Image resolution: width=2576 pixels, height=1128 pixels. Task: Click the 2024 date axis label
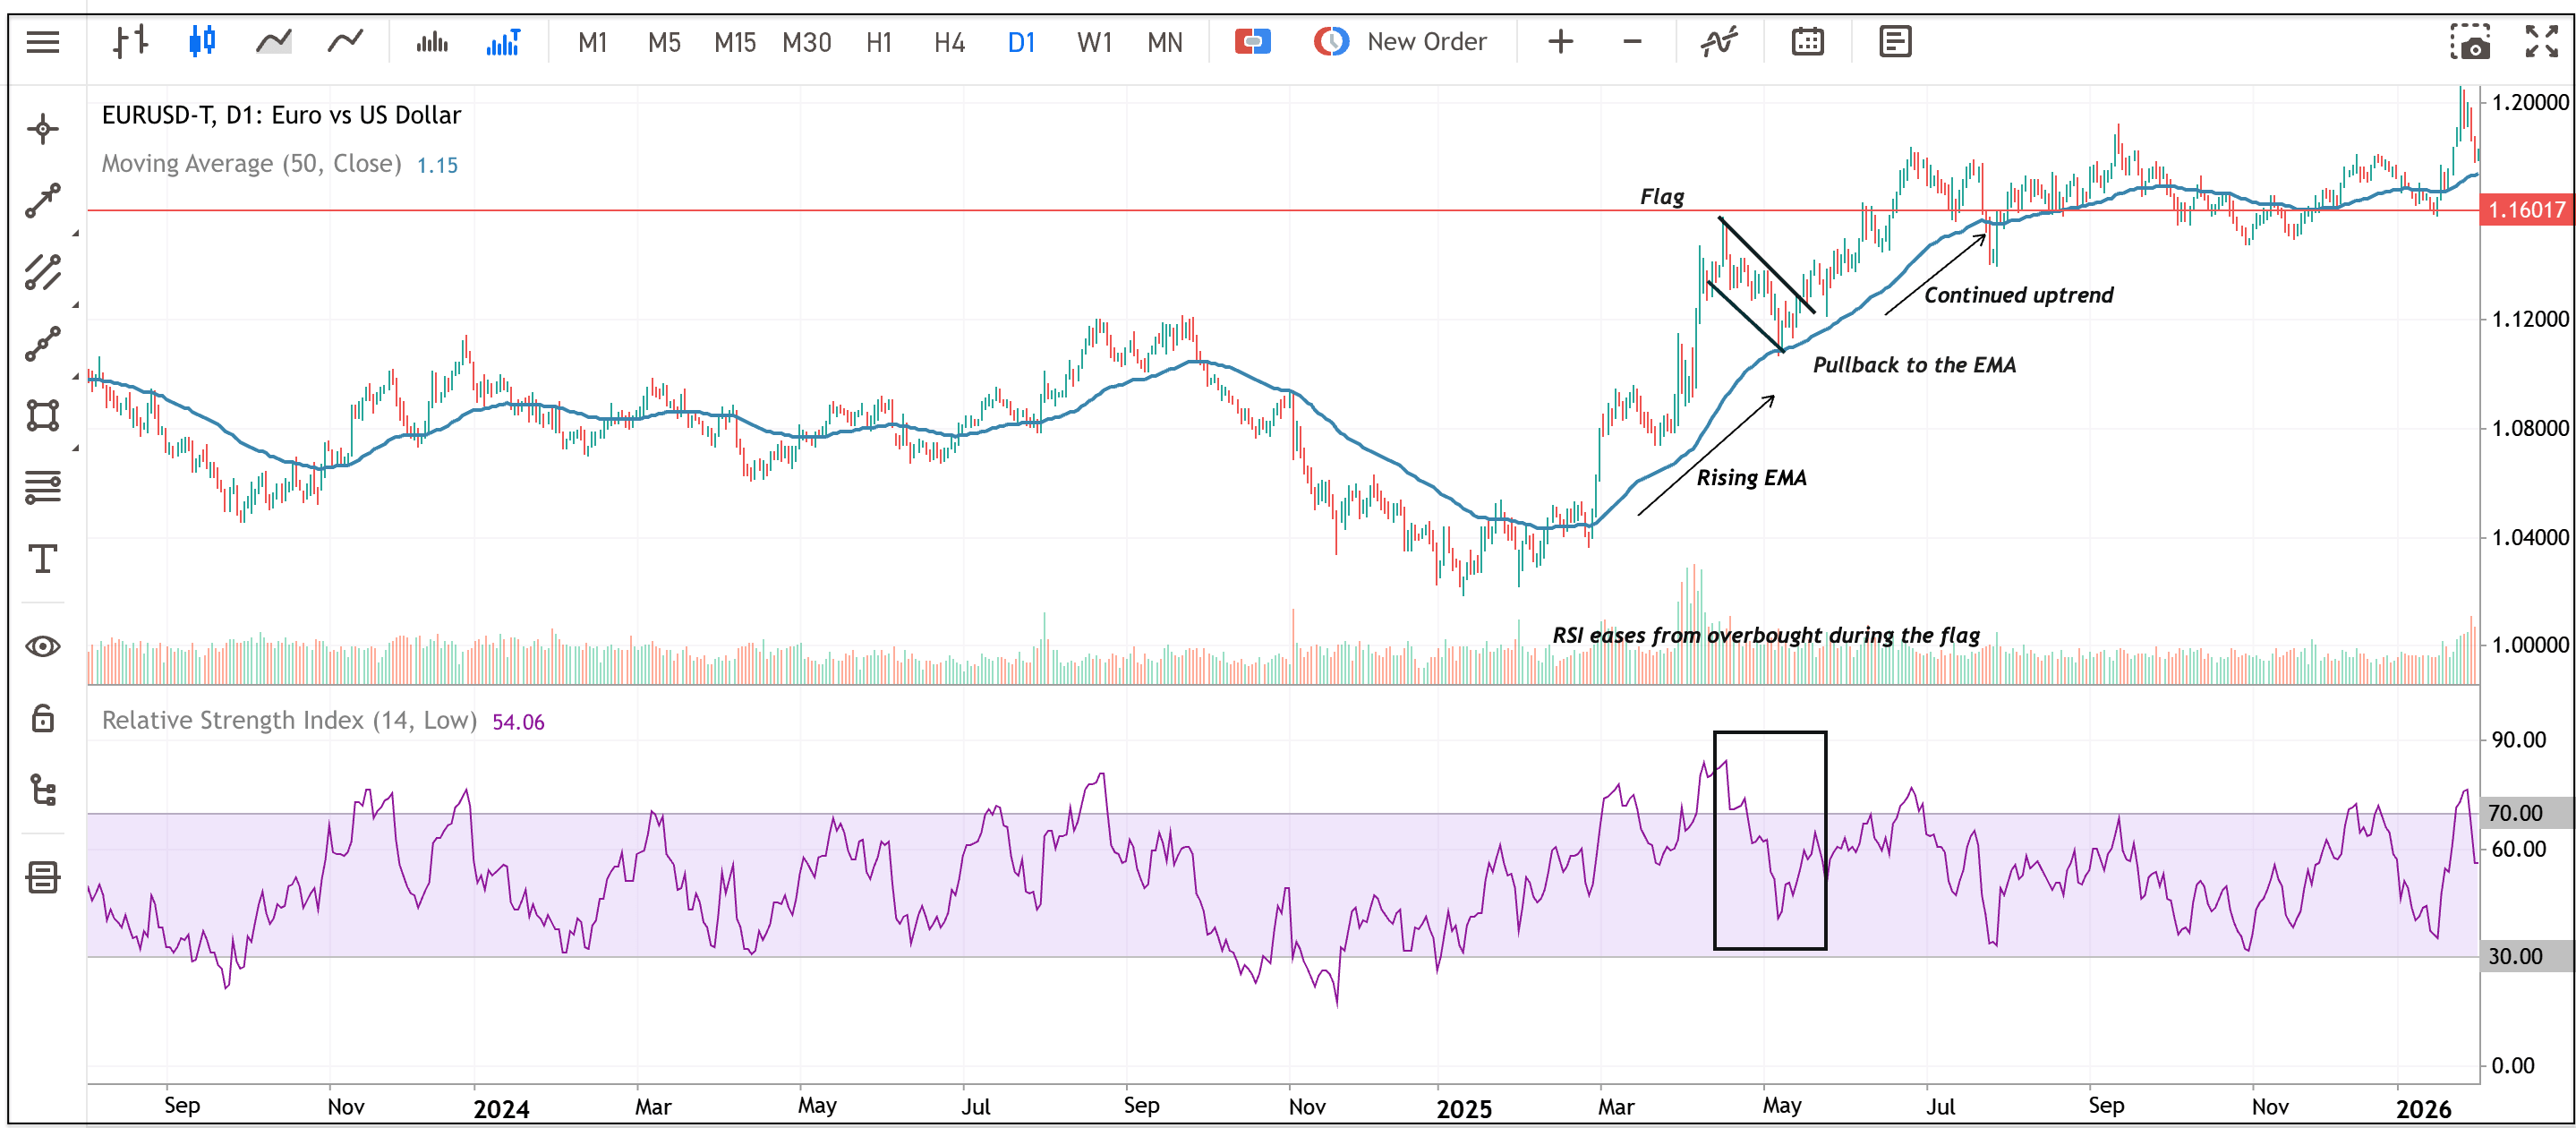(x=501, y=1109)
